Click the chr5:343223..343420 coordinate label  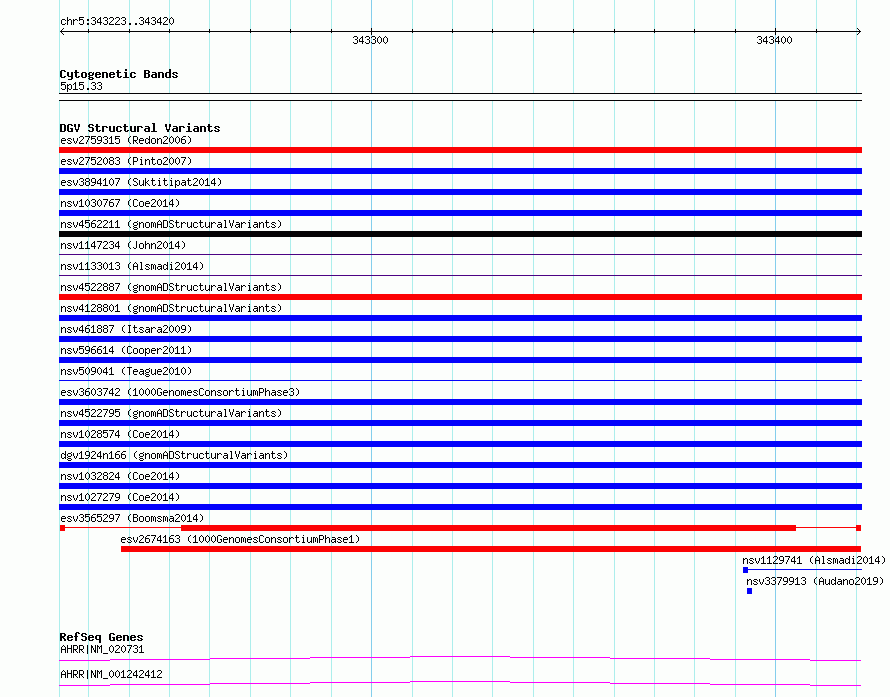point(117,22)
